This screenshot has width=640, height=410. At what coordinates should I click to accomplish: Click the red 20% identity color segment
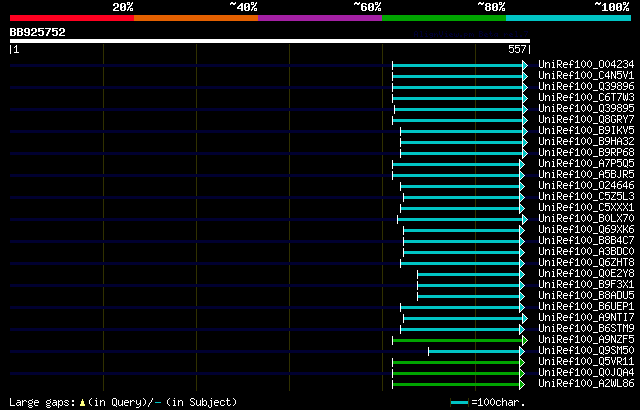click(72, 18)
